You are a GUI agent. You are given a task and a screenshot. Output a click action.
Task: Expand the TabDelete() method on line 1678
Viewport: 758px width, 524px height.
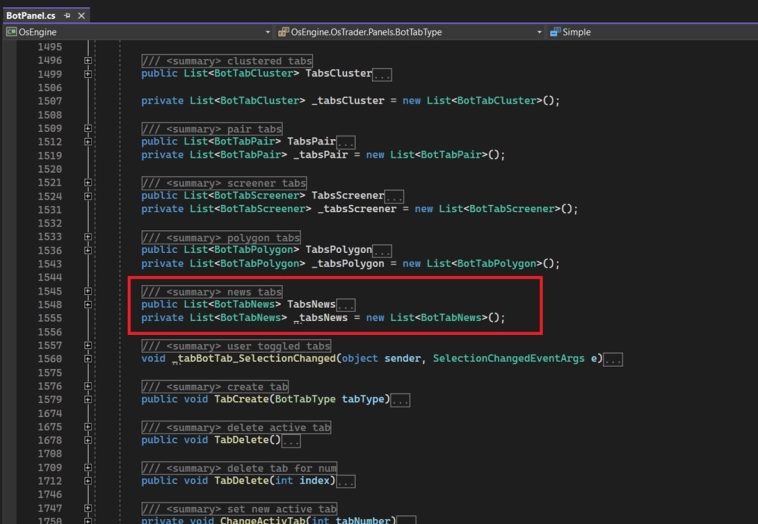coord(88,441)
